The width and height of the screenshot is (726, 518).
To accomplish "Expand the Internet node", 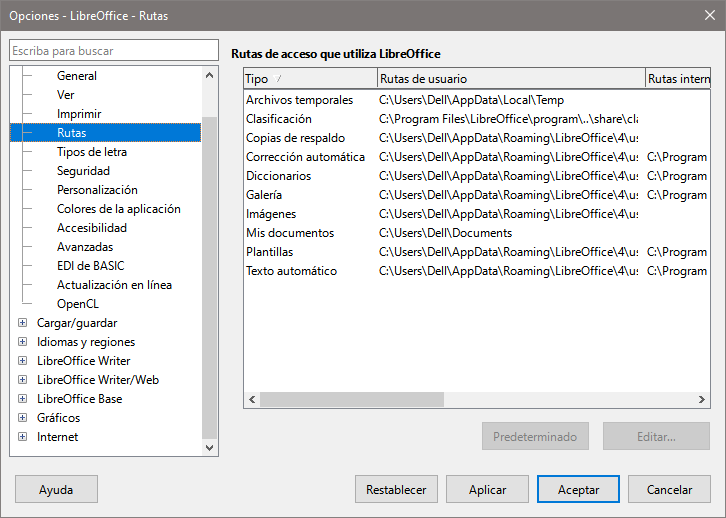I will tap(22, 437).
